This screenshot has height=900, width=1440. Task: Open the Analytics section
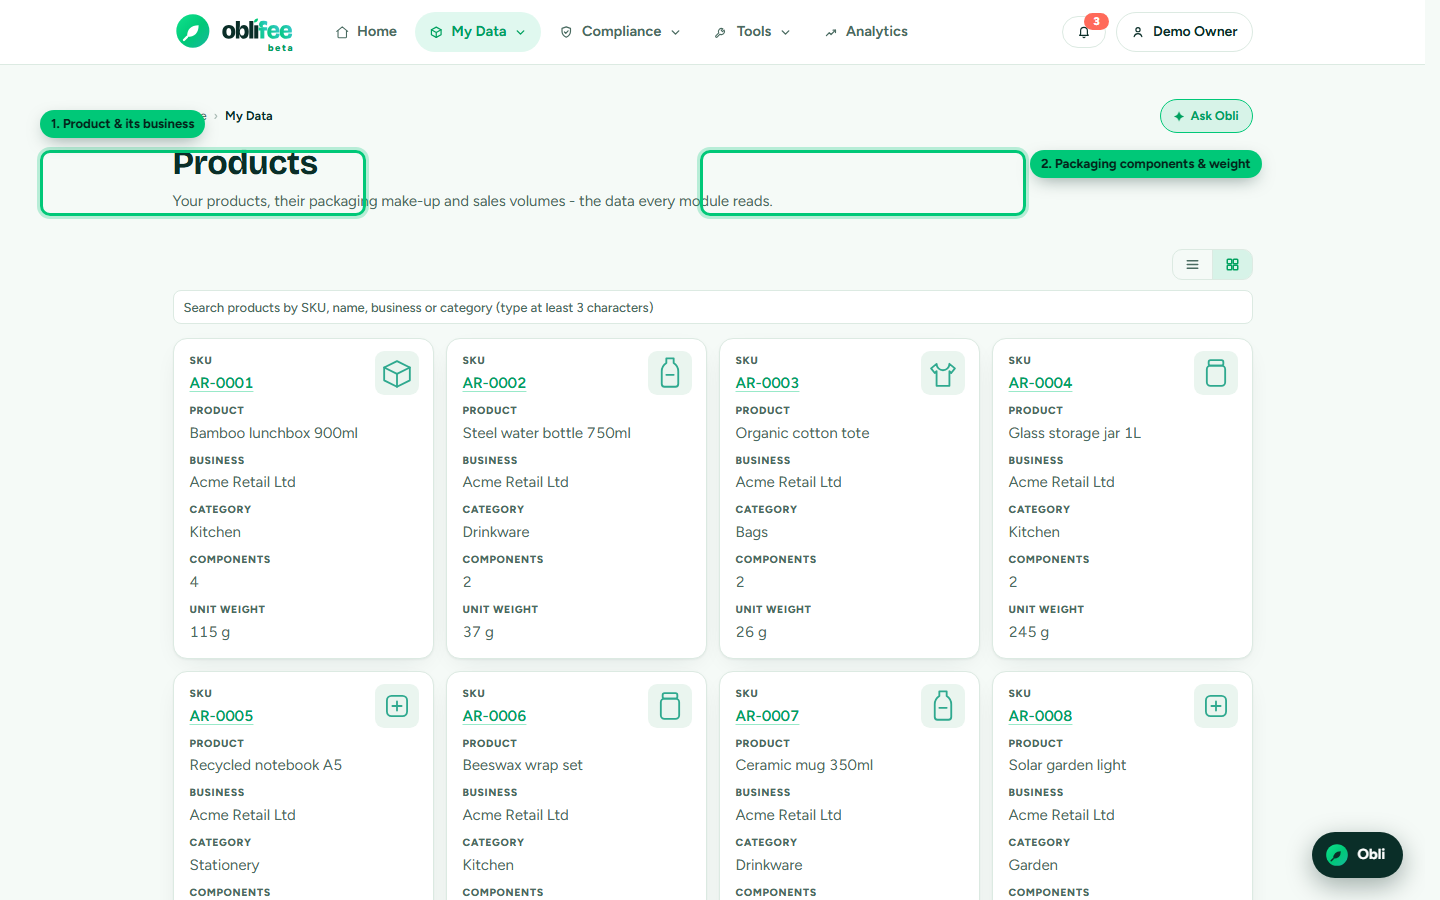(x=866, y=32)
